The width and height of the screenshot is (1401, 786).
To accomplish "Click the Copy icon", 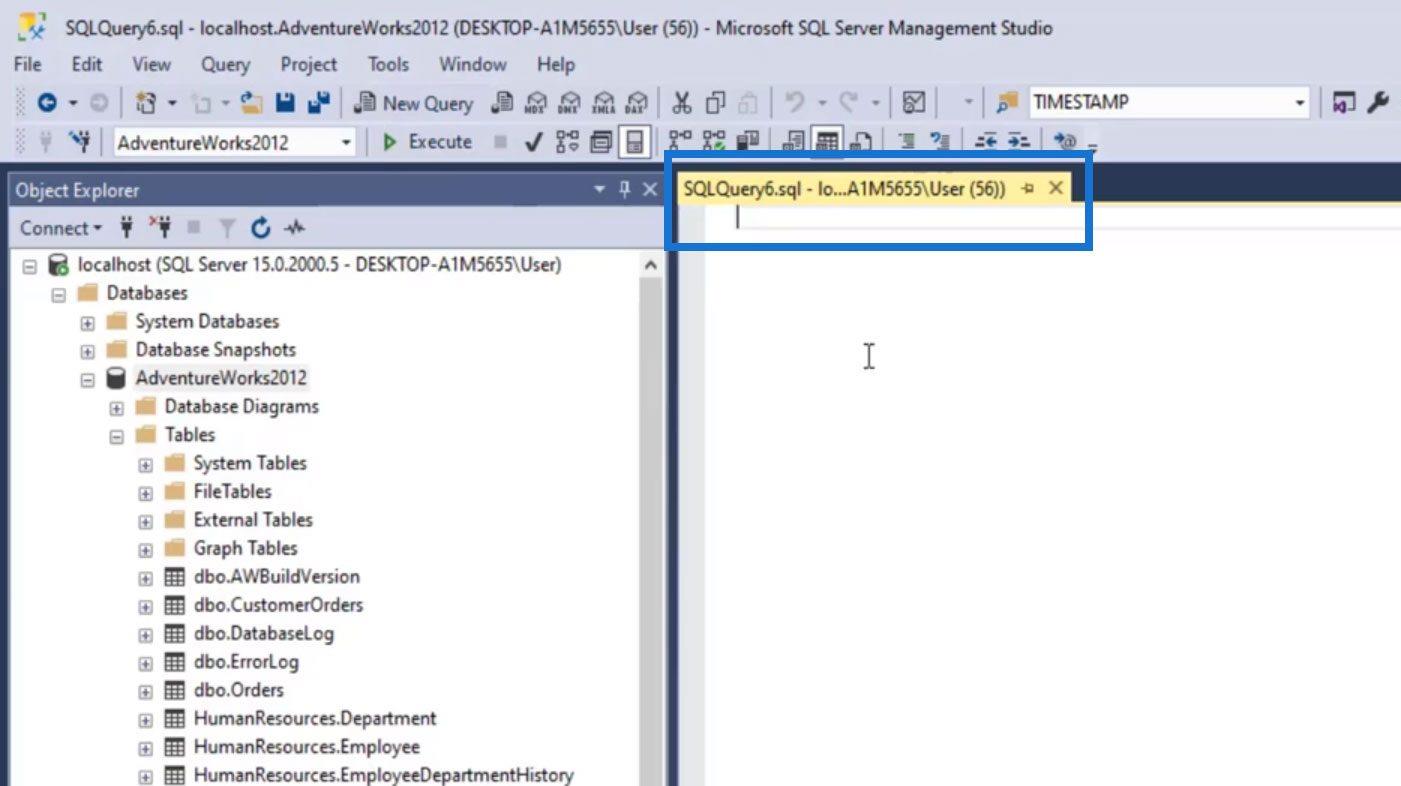I will [x=715, y=102].
